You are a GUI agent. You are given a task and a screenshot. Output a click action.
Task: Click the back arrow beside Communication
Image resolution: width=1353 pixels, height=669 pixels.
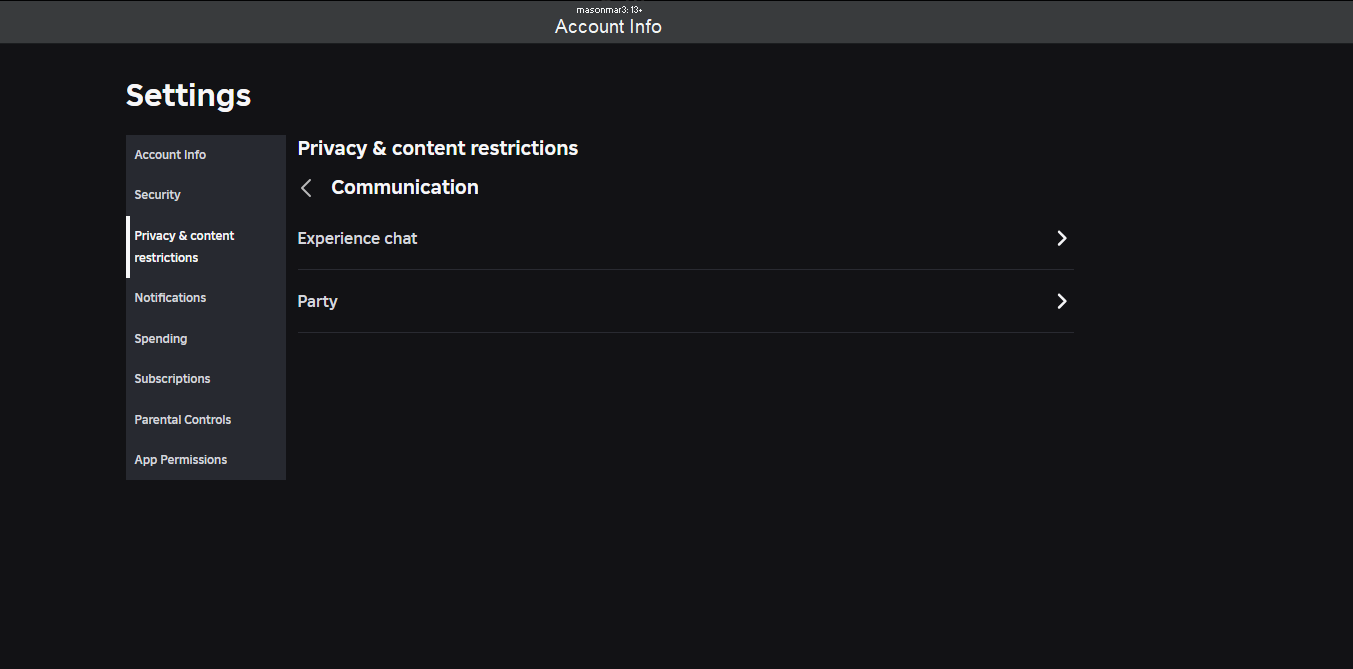307,188
